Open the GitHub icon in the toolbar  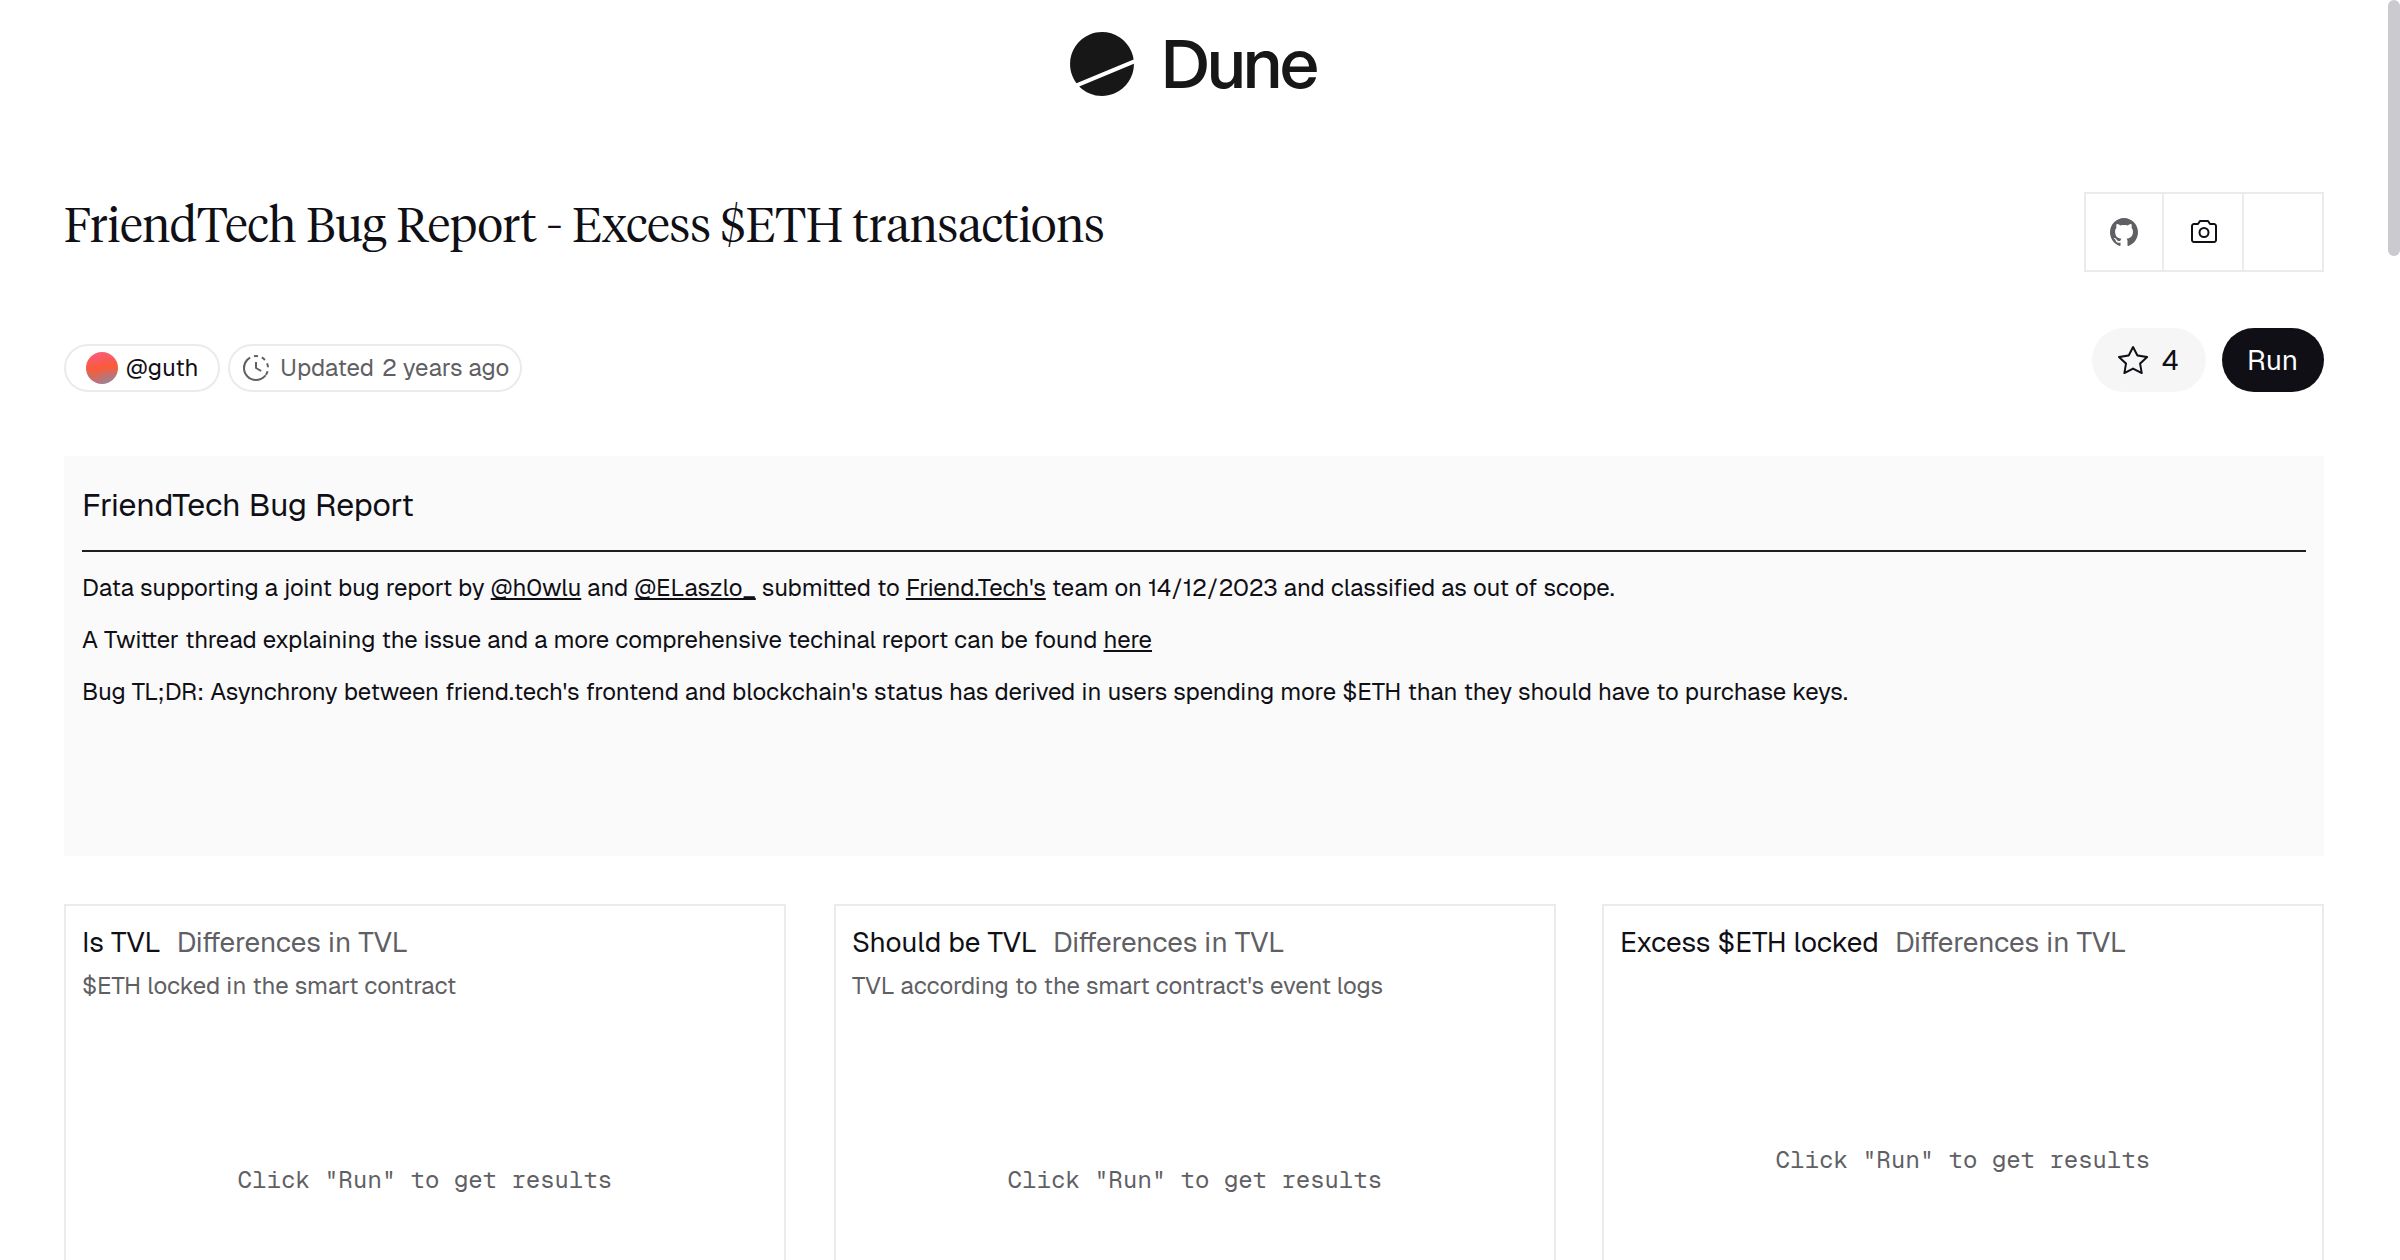(2122, 231)
